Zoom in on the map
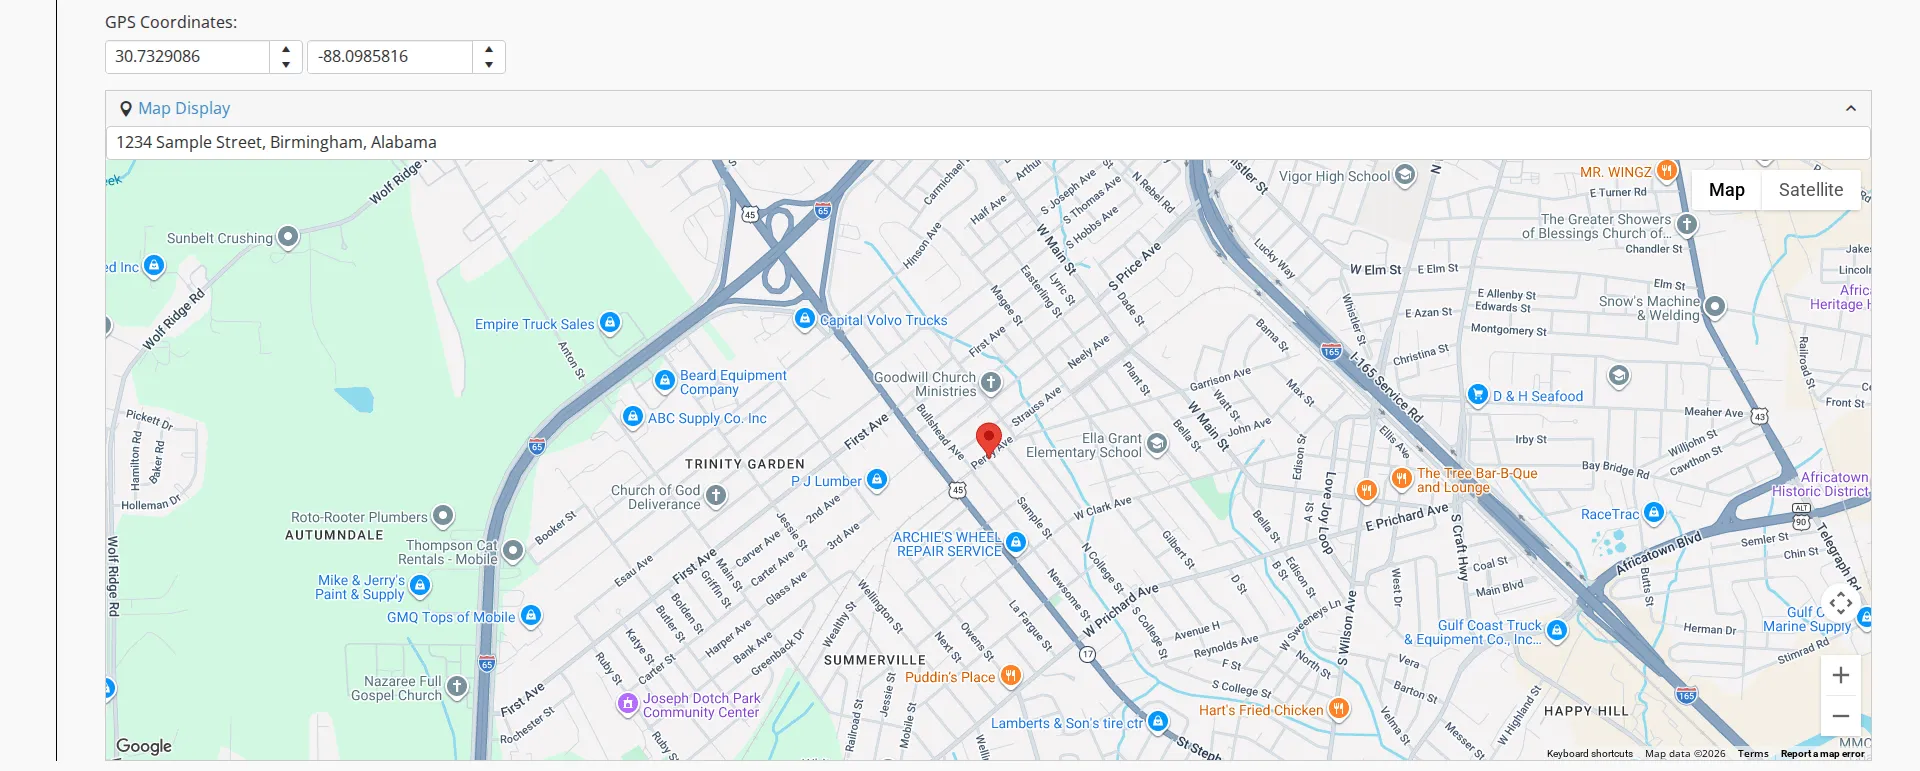 coord(1840,676)
